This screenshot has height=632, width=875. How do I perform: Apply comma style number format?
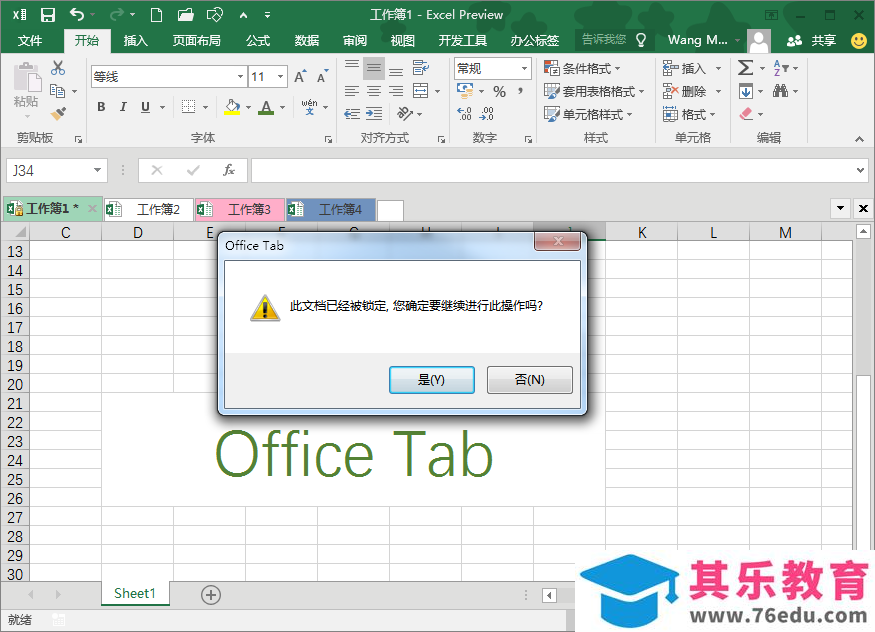(x=520, y=91)
